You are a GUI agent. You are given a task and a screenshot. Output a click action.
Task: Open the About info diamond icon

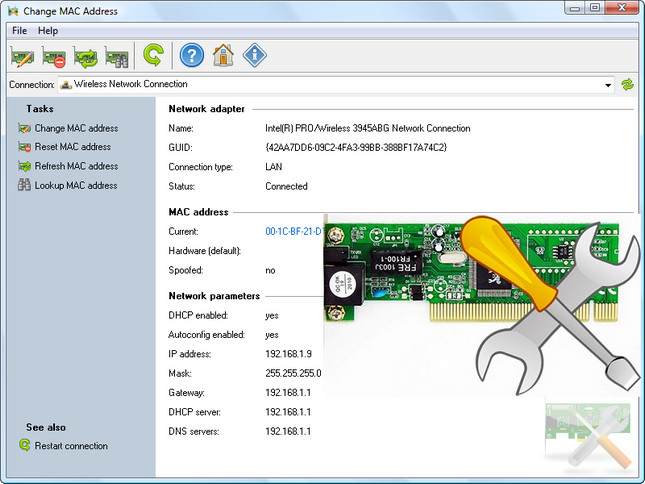254,55
